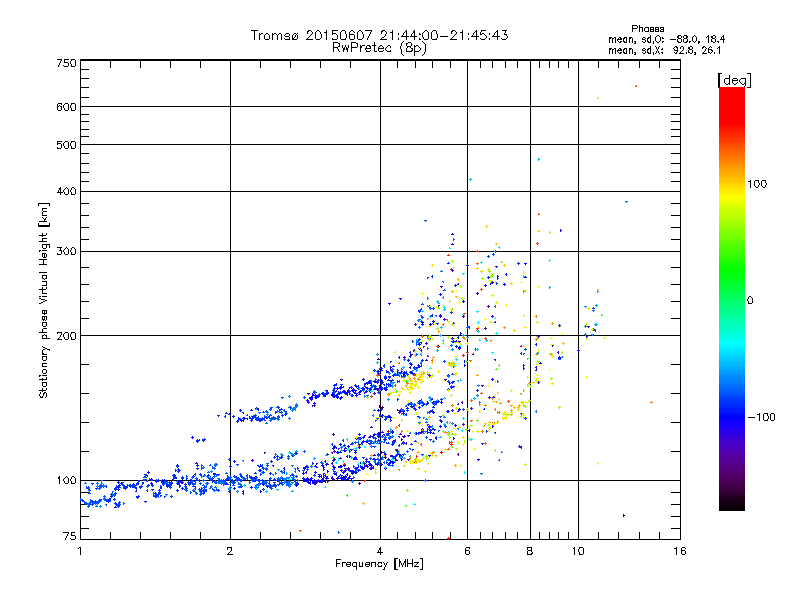Click the x-axis tick label '10'
The height and width of the screenshot is (600, 800).
tap(578, 551)
